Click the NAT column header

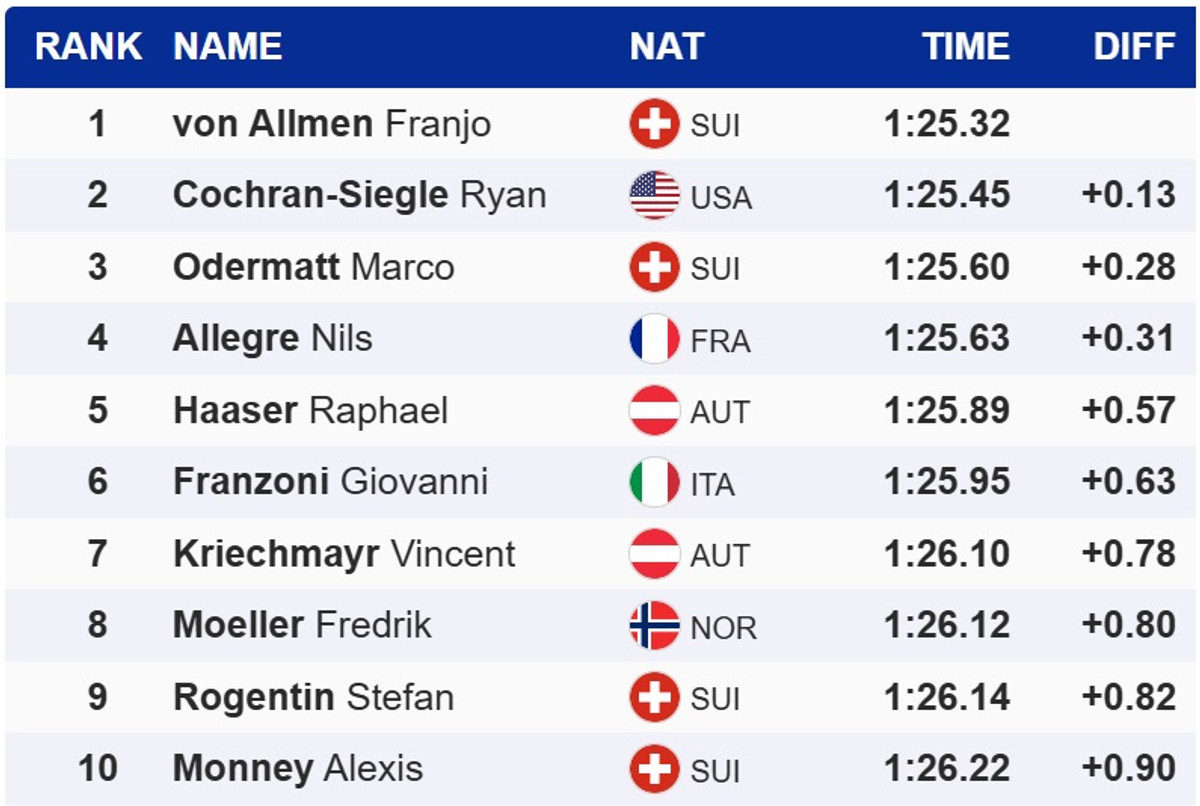tap(666, 47)
